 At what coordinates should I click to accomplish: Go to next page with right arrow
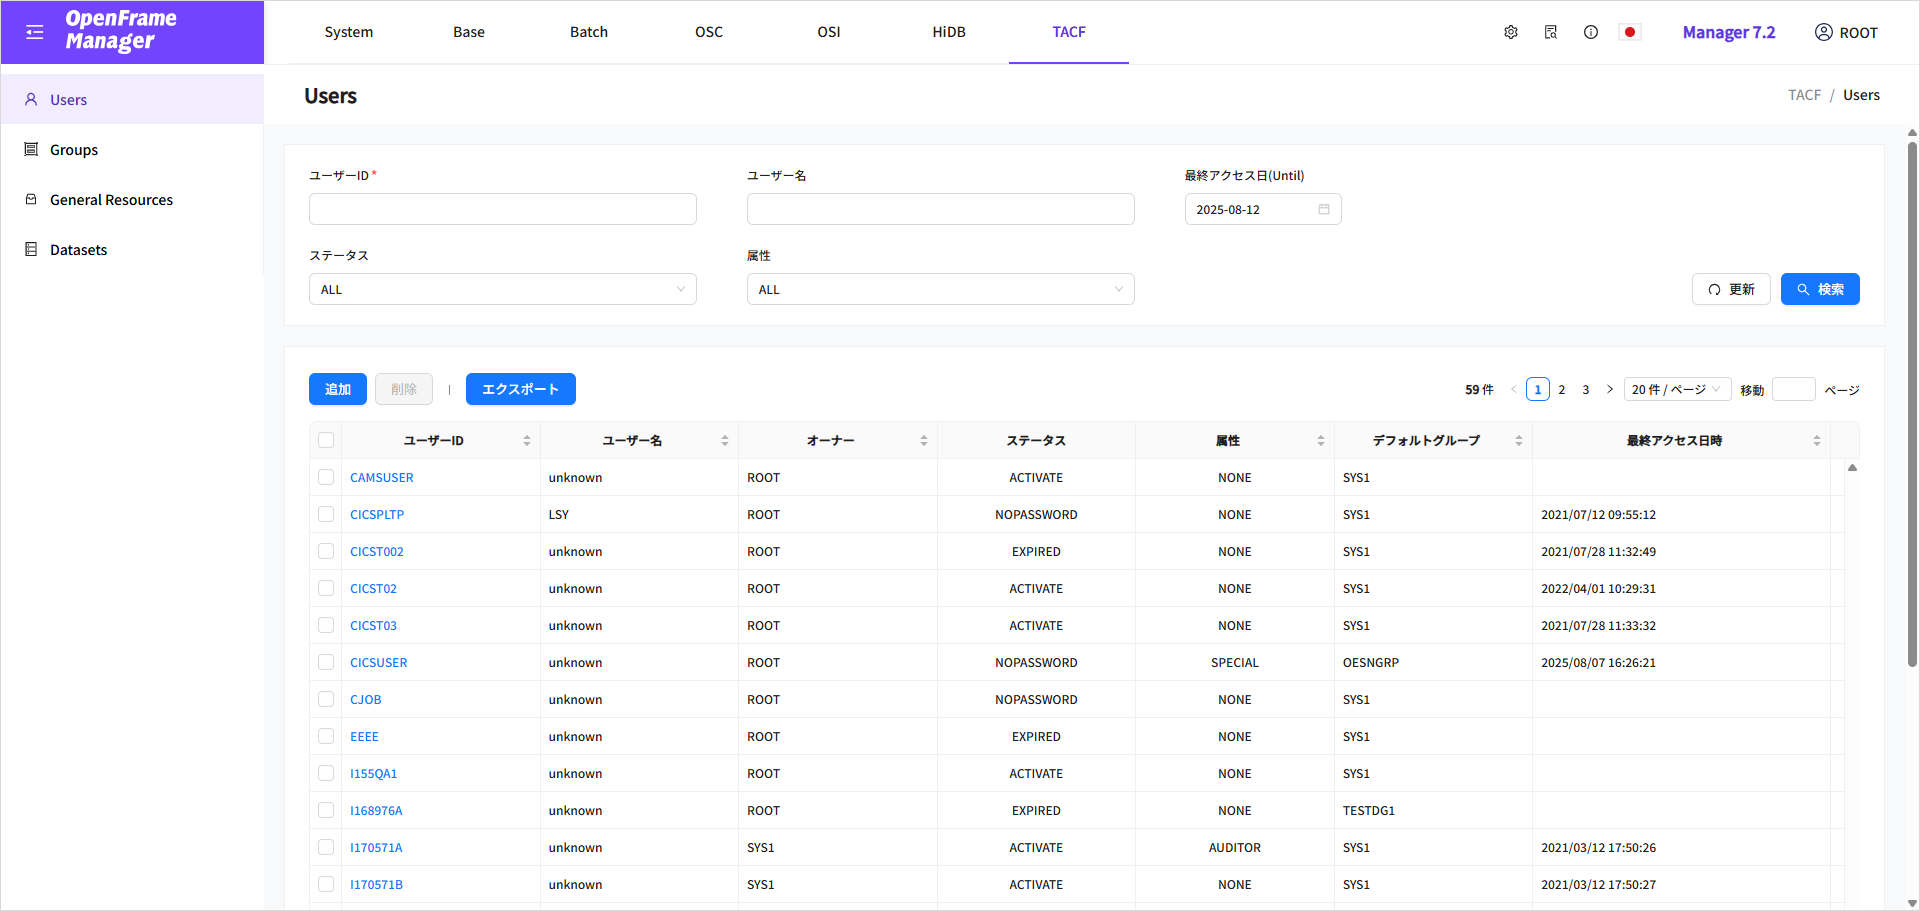1609,389
